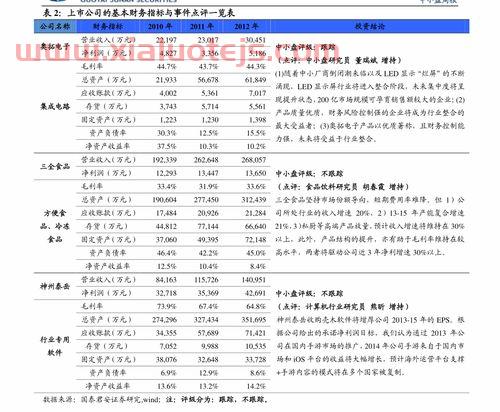This screenshot has width=500, height=412.
Task: Select the '财务指标' column header
Action: pyautogui.click(x=108, y=26)
